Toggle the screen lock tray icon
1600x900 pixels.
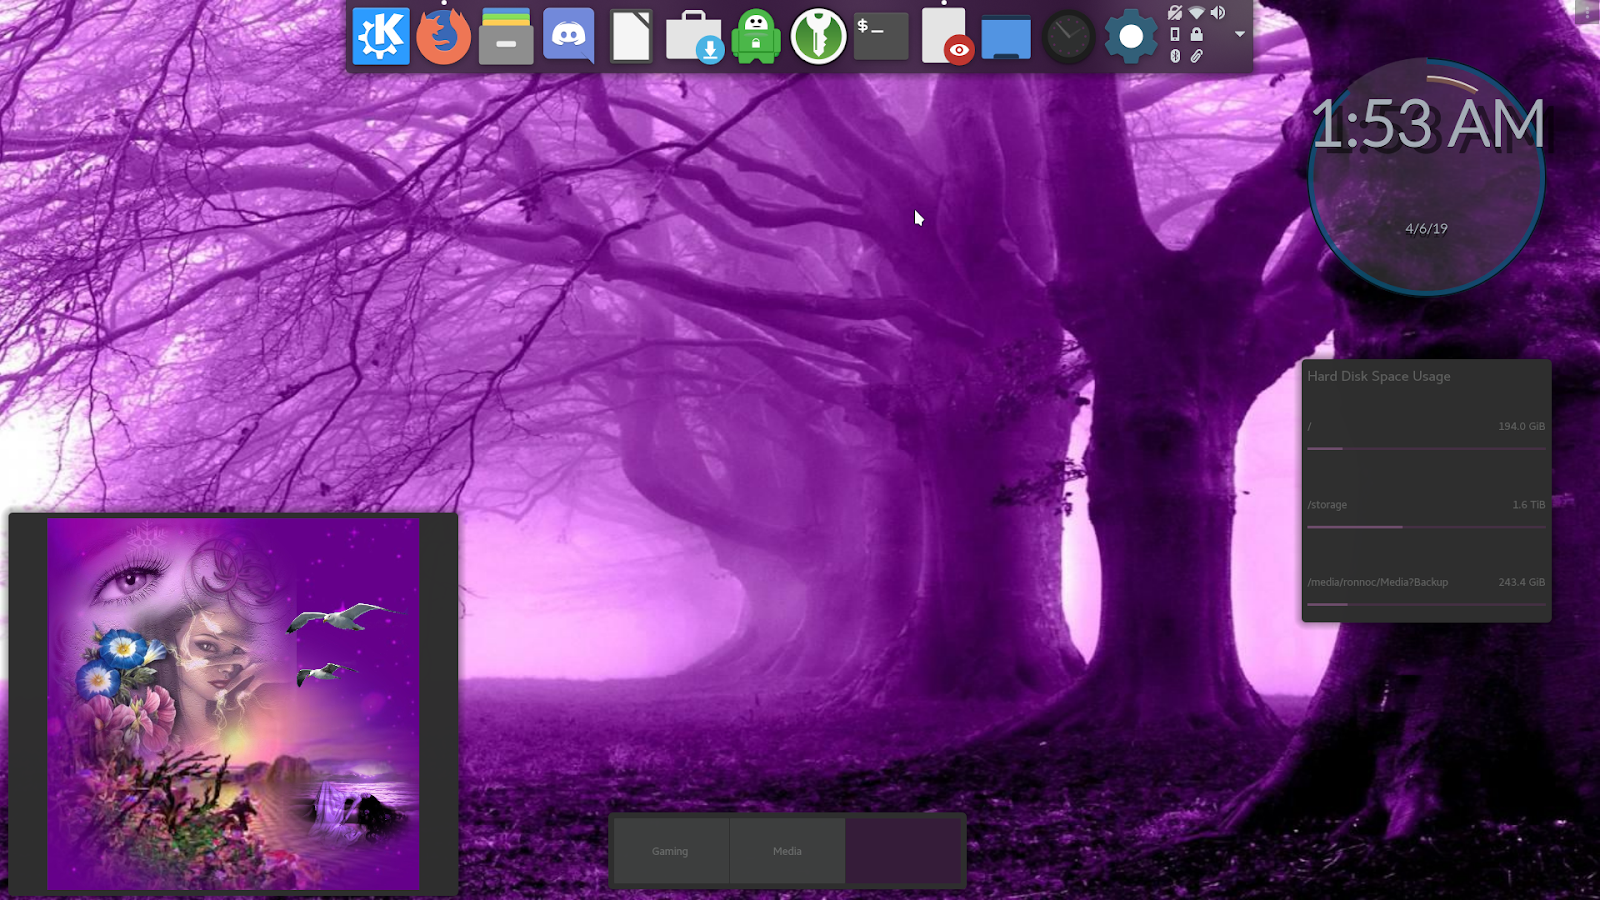(1197, 34)
